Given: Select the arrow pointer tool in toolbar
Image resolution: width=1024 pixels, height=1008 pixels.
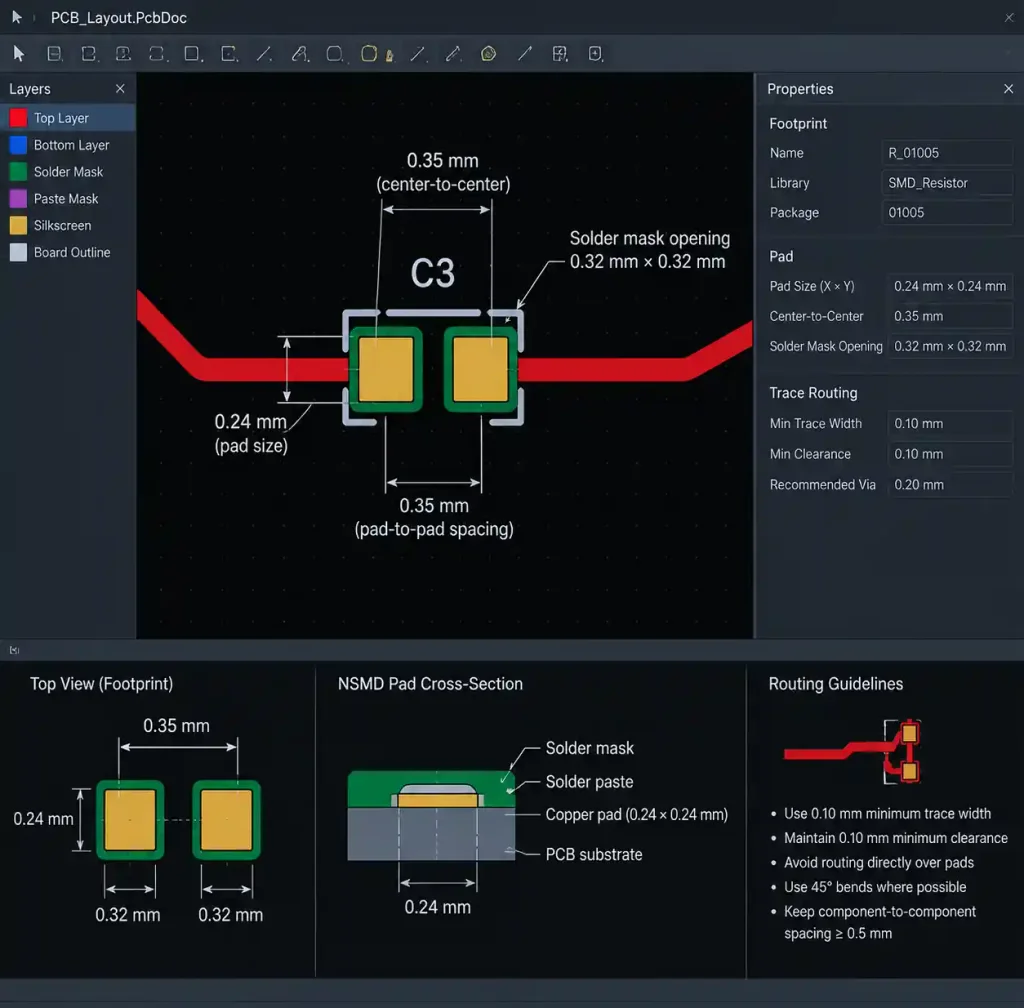Looking at the screenshot, I should click(x=19, y=54).
